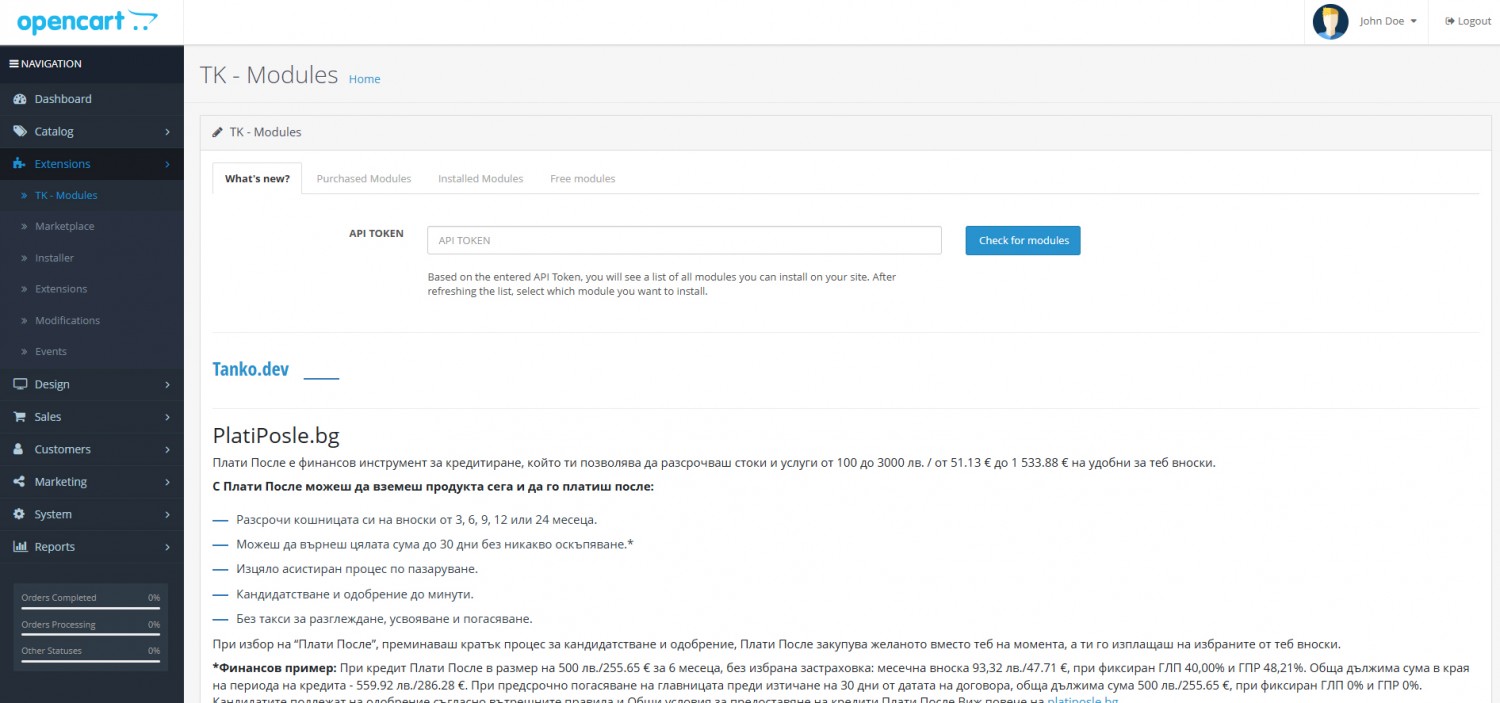The height and width of the screenshot is (703, 1500).
Task: Switch to the Installed Modules tab
Action: pyautogui.click(x=480, y=179)
